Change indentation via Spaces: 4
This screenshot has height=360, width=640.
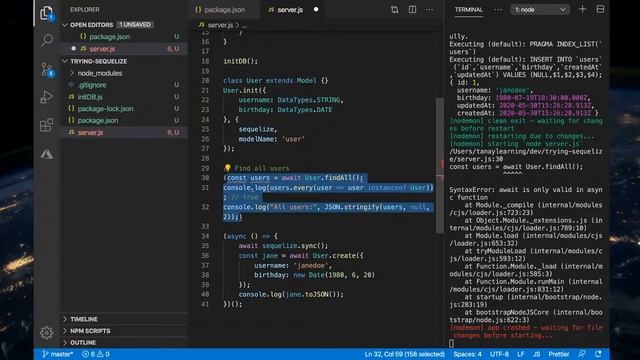(467, 354)
